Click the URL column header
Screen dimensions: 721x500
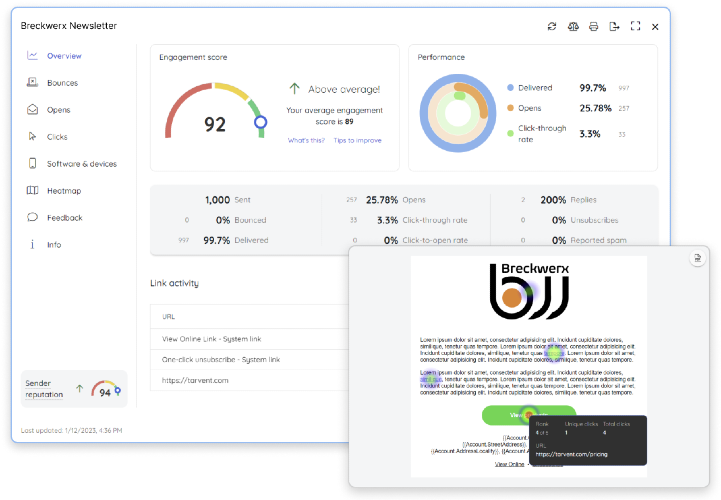[x=168, y=316]
